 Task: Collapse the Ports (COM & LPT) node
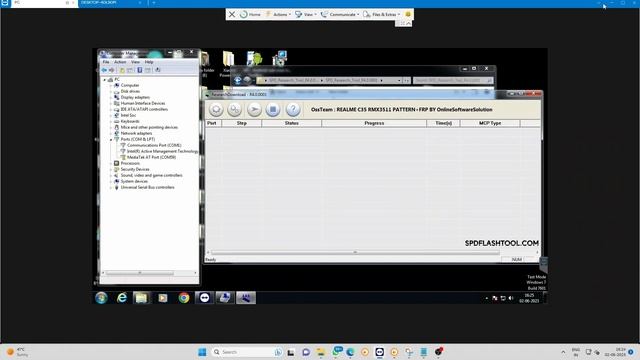point(111,139)
